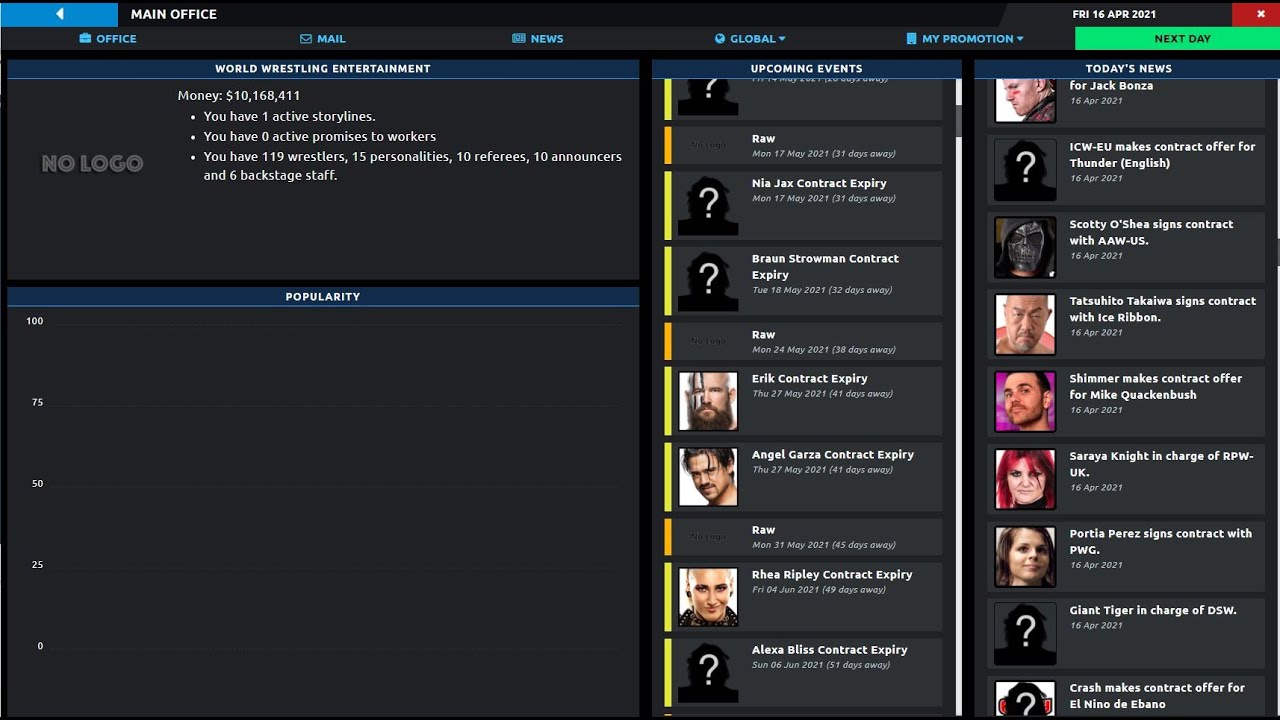Click Saraya Knight's portrait
1280x720 pixels.
(1025, 478)
